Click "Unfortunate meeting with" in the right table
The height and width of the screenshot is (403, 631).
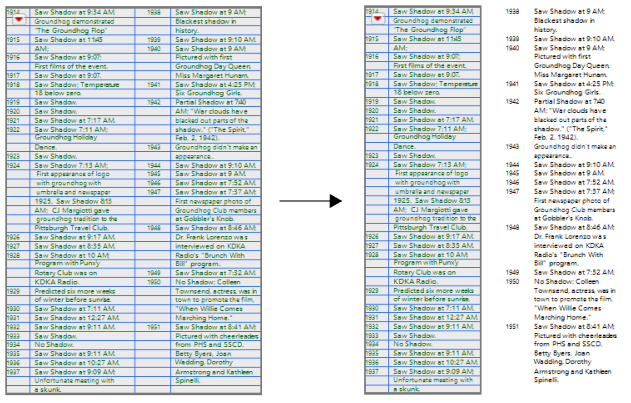tap(433, 380)
